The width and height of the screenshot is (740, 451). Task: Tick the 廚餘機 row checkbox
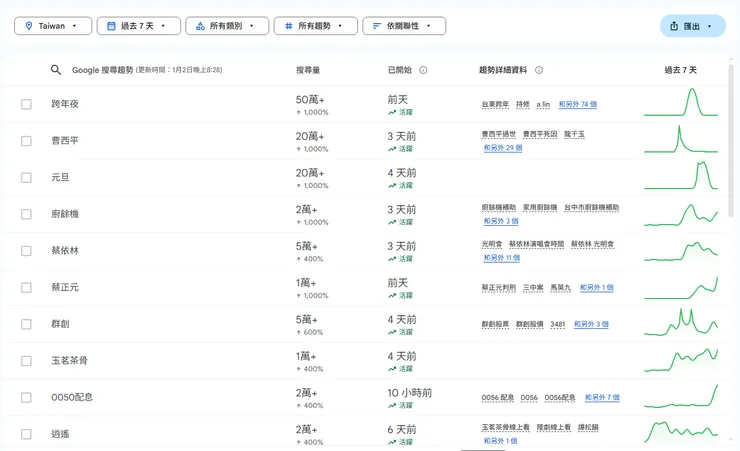pyautogui.click(x=26, y=214)
